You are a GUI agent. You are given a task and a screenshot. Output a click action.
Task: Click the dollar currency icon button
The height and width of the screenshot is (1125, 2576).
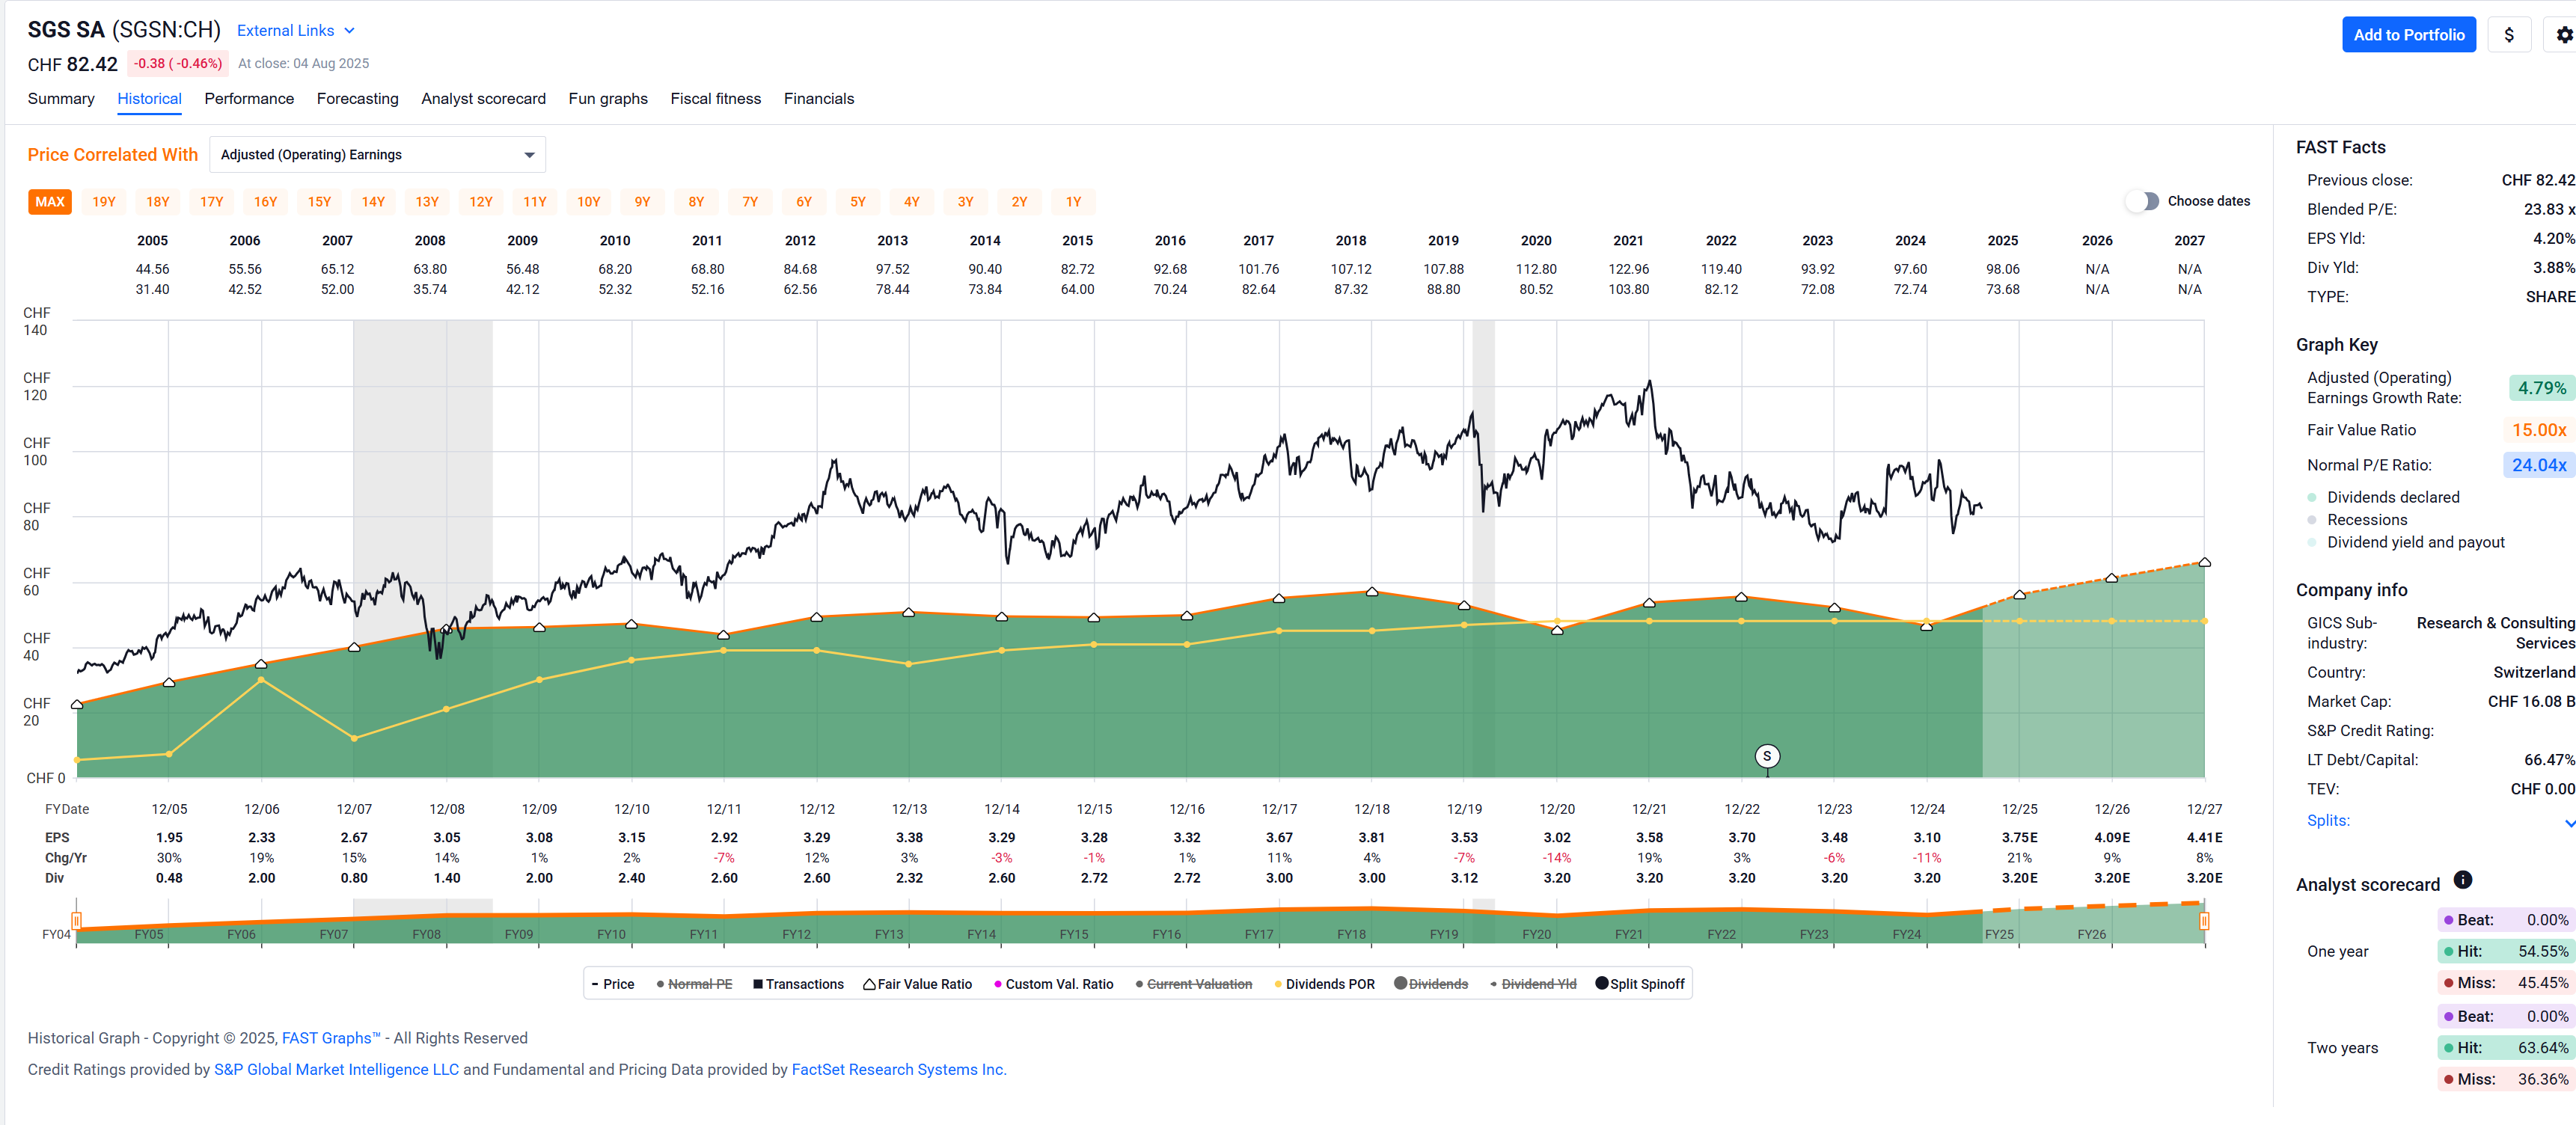pos(2508,35)
